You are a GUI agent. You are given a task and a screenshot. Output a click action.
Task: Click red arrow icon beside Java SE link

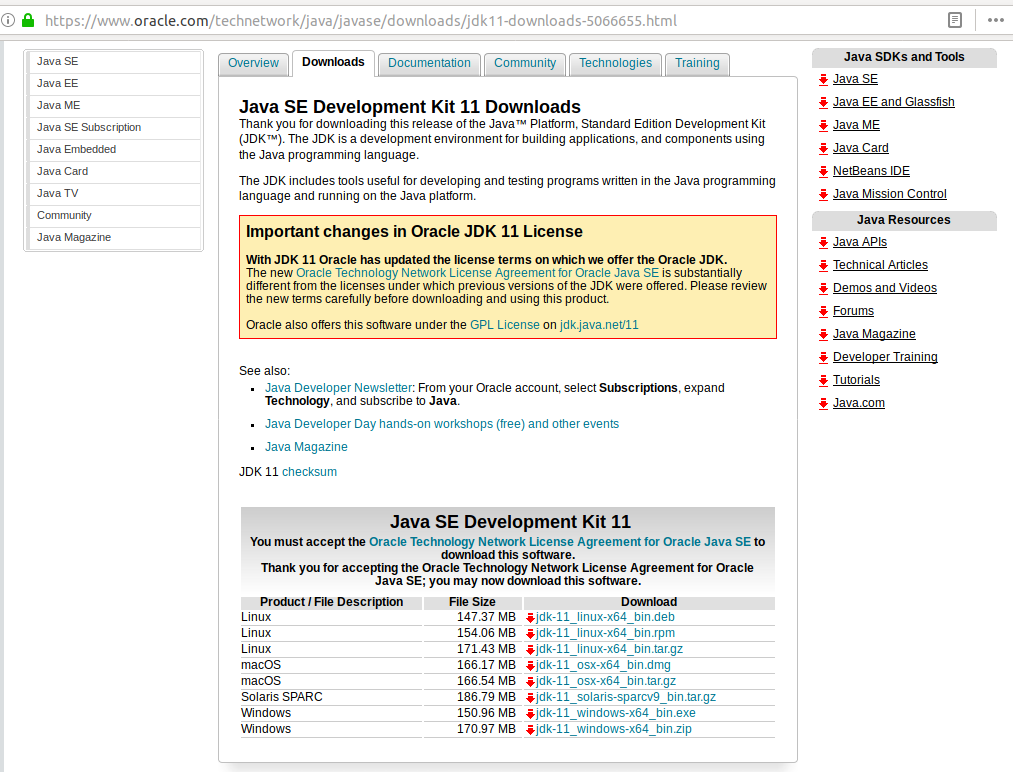[x=823, y=79]
